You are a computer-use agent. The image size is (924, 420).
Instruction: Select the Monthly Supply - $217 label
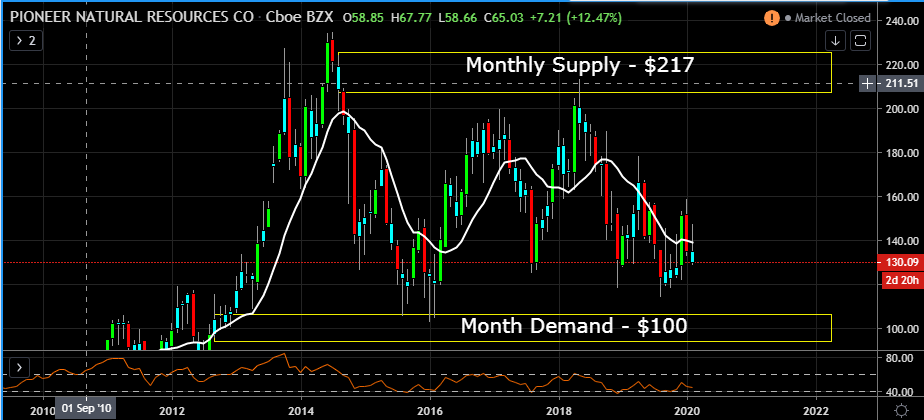(x=580, y=65)
